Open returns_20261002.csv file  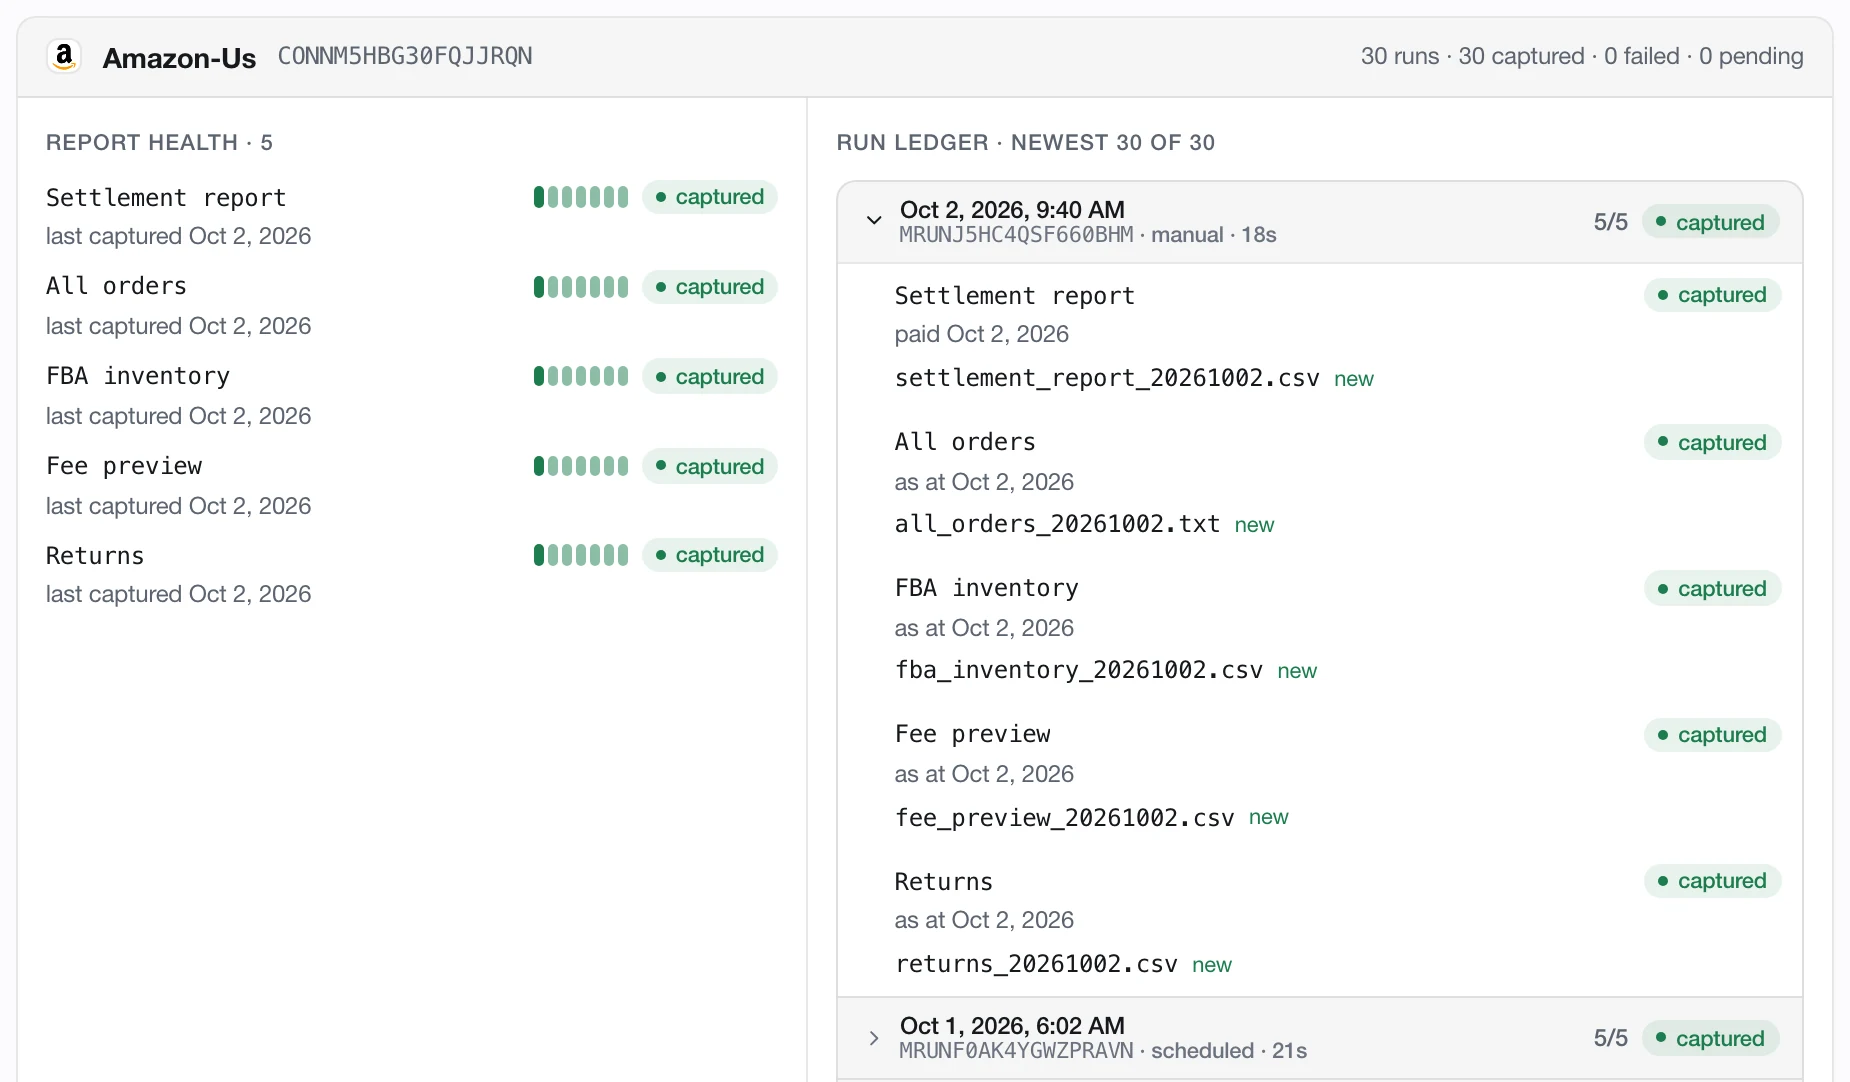tap(1036, 964)
